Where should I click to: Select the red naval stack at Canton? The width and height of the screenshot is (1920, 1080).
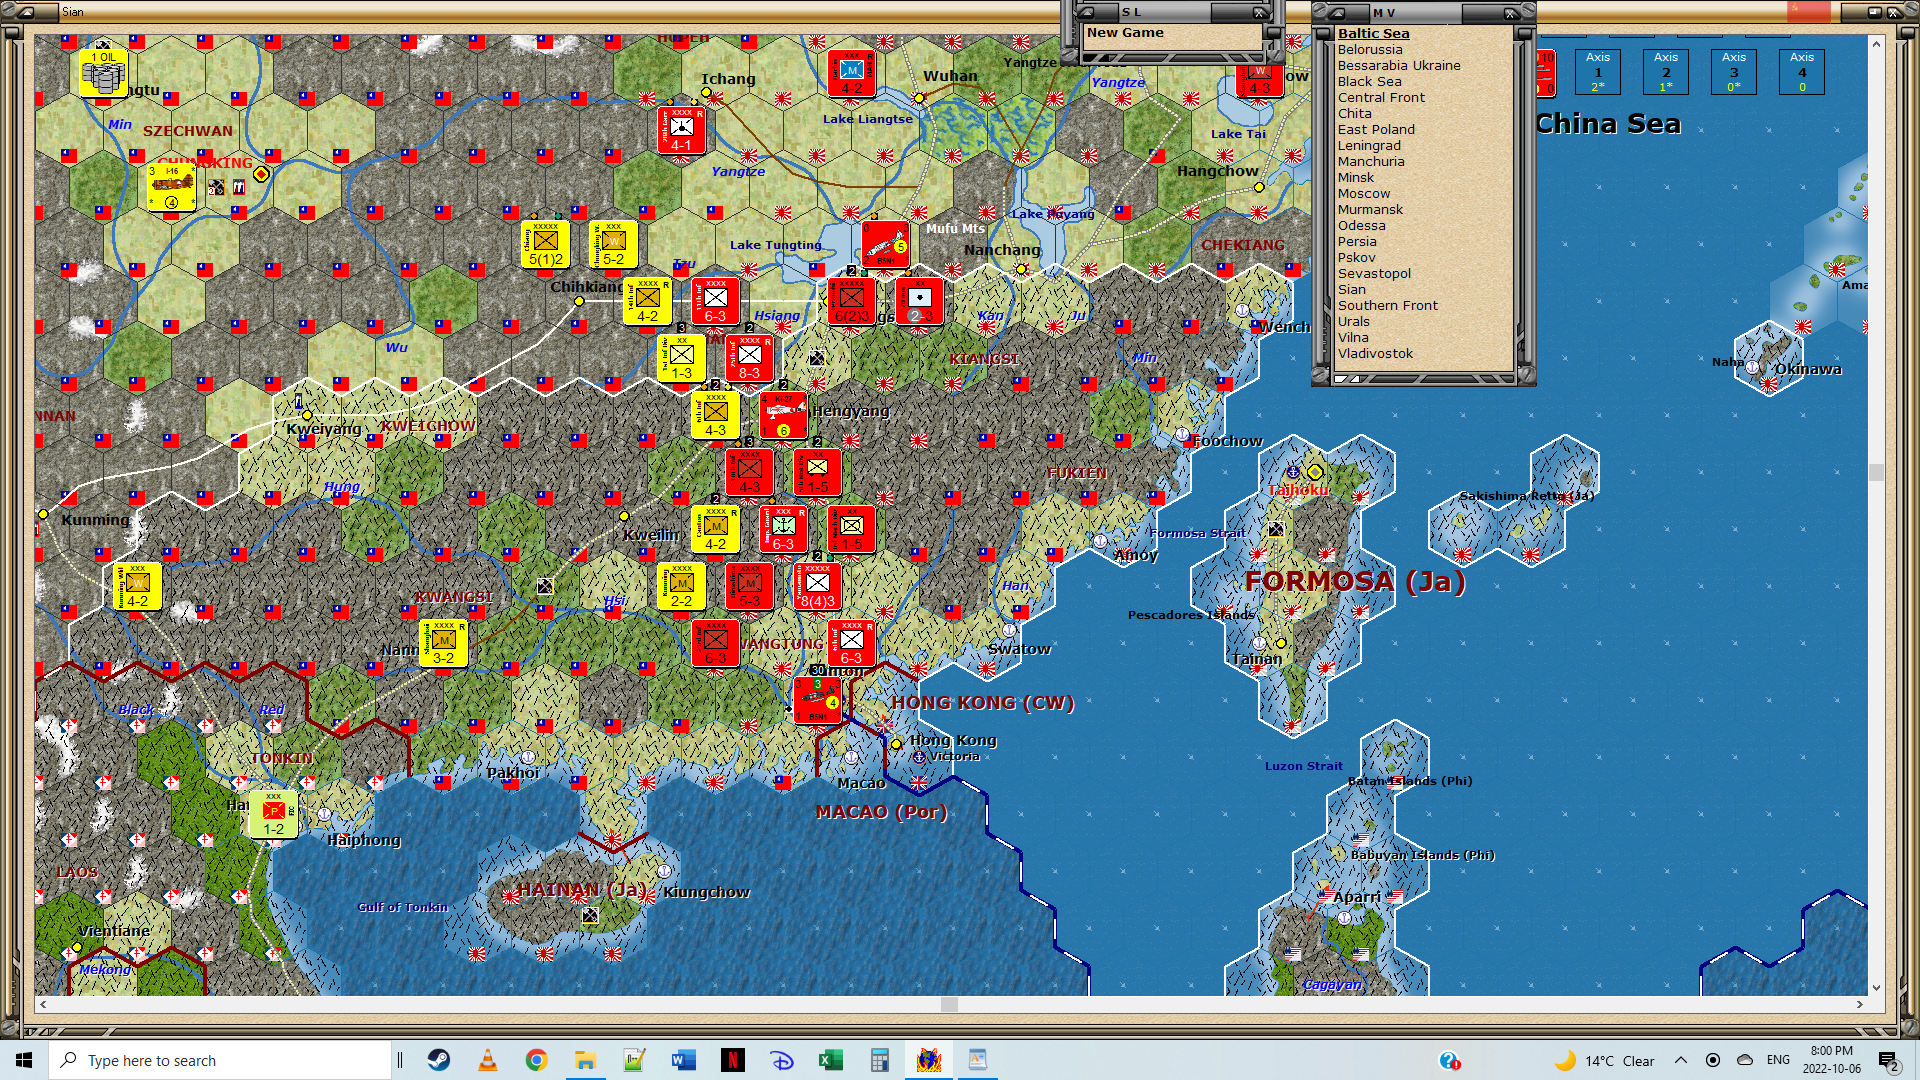point(817,700)
